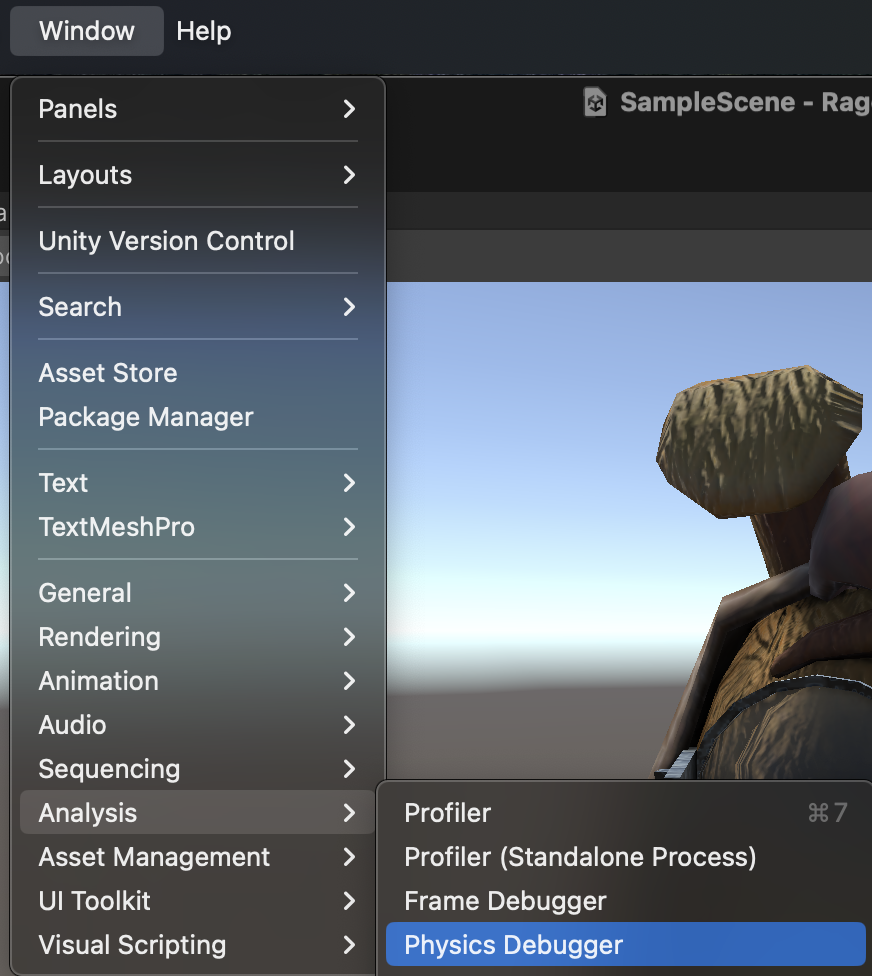Viewport: 872px width, 976px height.
Task: Expand the General submenu
Action: [x=197, y=593]
